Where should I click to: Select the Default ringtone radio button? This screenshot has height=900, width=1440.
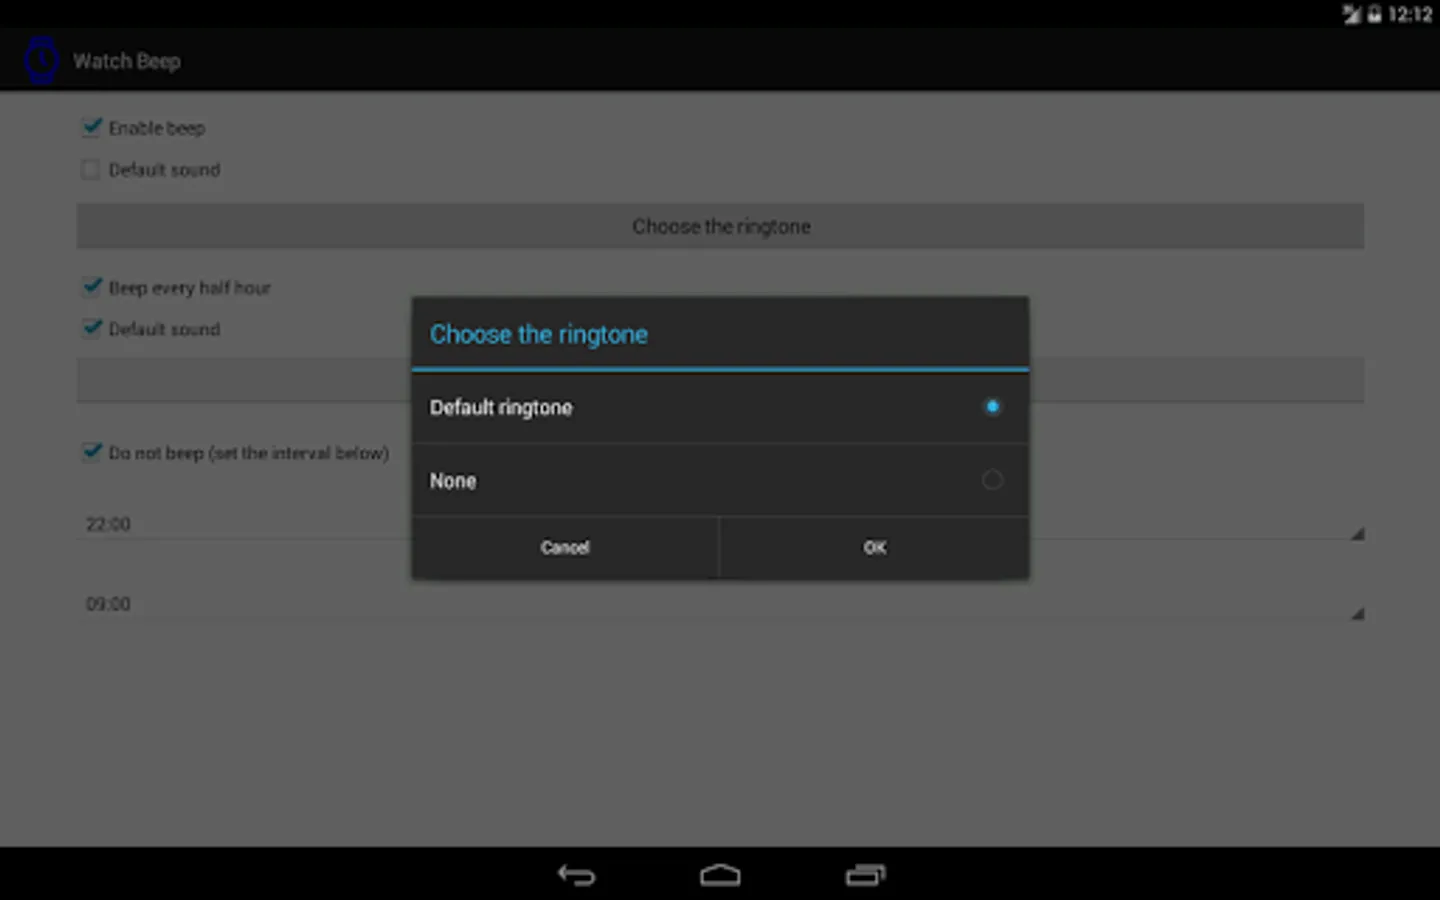pos(992,407)
